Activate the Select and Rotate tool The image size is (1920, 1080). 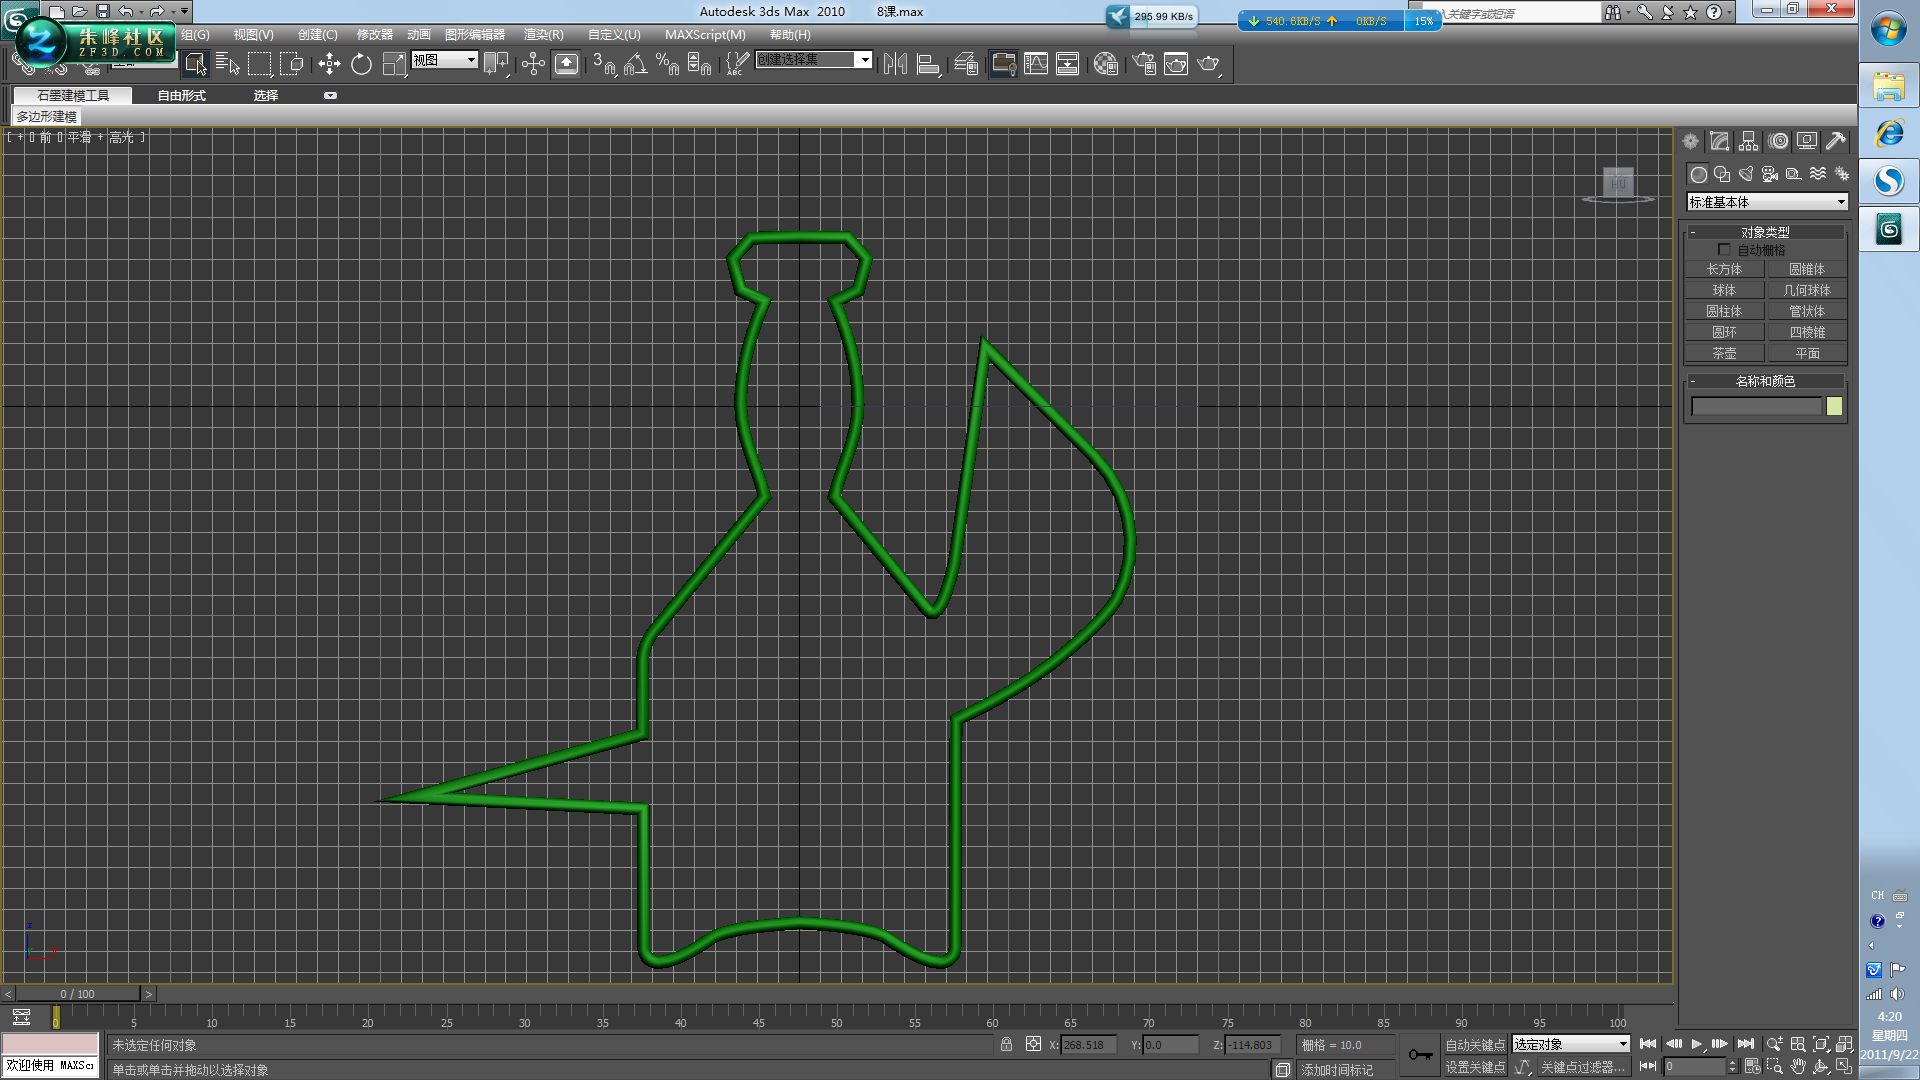coord(361,64)
